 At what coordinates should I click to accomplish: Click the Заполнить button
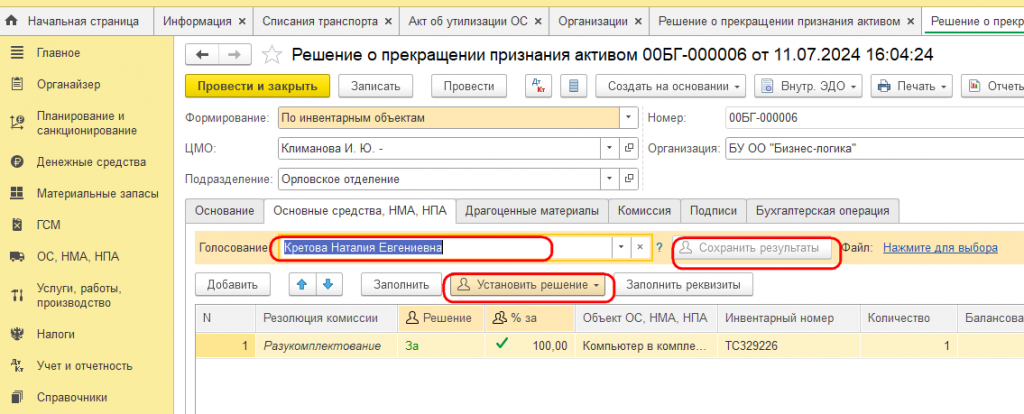point(401,285)
